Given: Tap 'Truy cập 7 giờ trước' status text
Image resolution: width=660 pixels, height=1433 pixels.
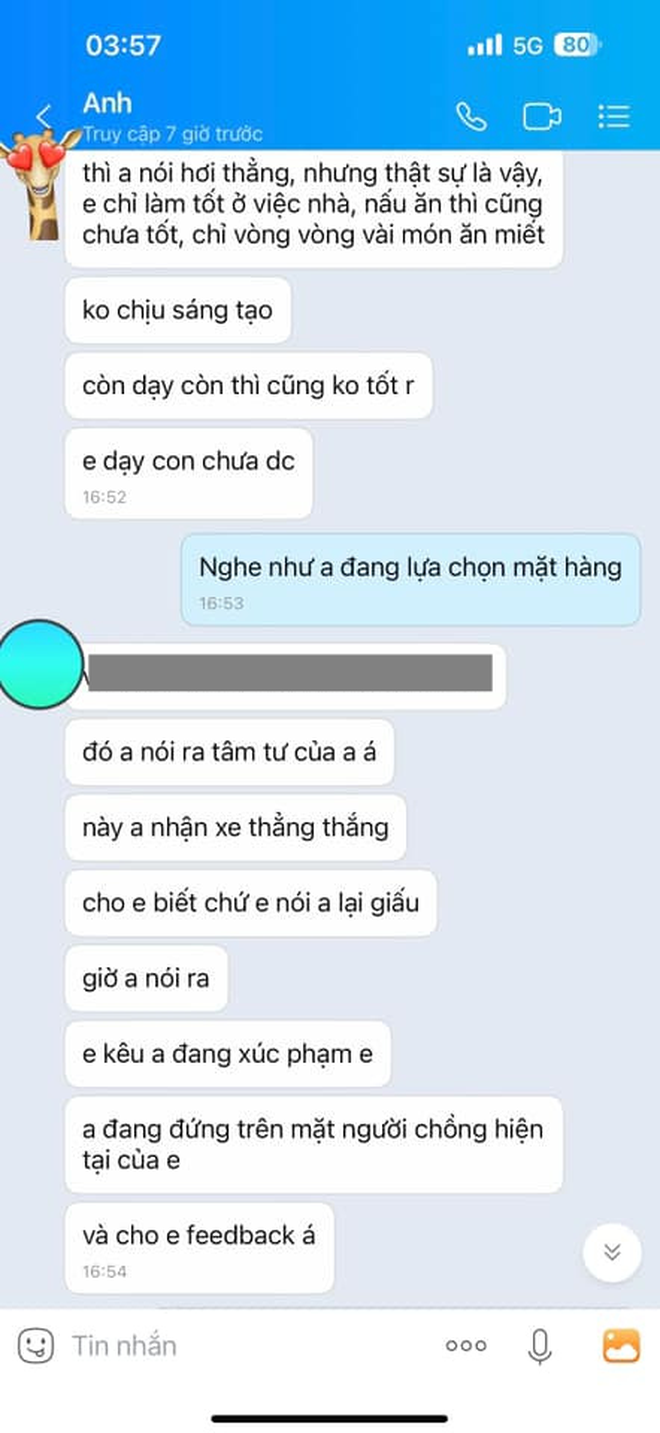Looking at the screenshot, I should (x=172, y=134).
